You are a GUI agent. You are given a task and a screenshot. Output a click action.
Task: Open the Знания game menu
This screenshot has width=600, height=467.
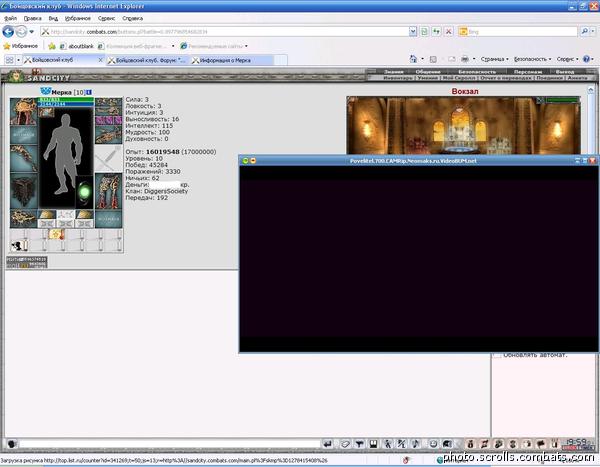tap(394, 72)
